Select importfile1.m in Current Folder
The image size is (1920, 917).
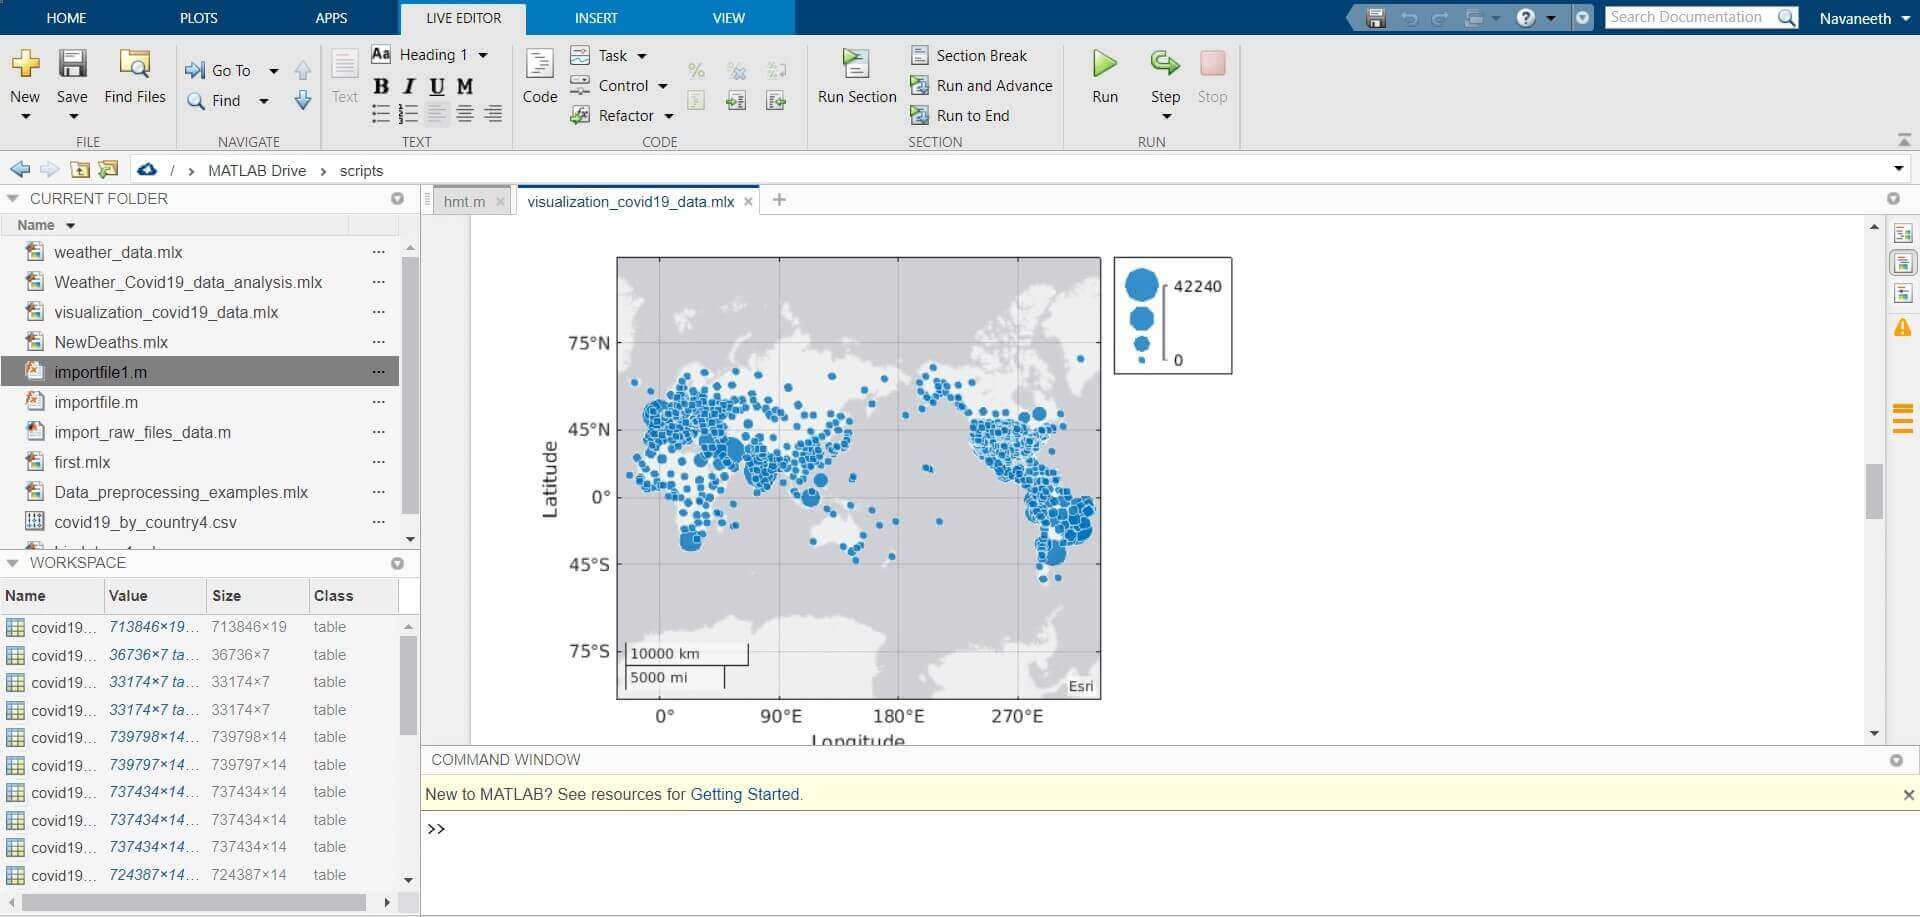click(200, 372)
